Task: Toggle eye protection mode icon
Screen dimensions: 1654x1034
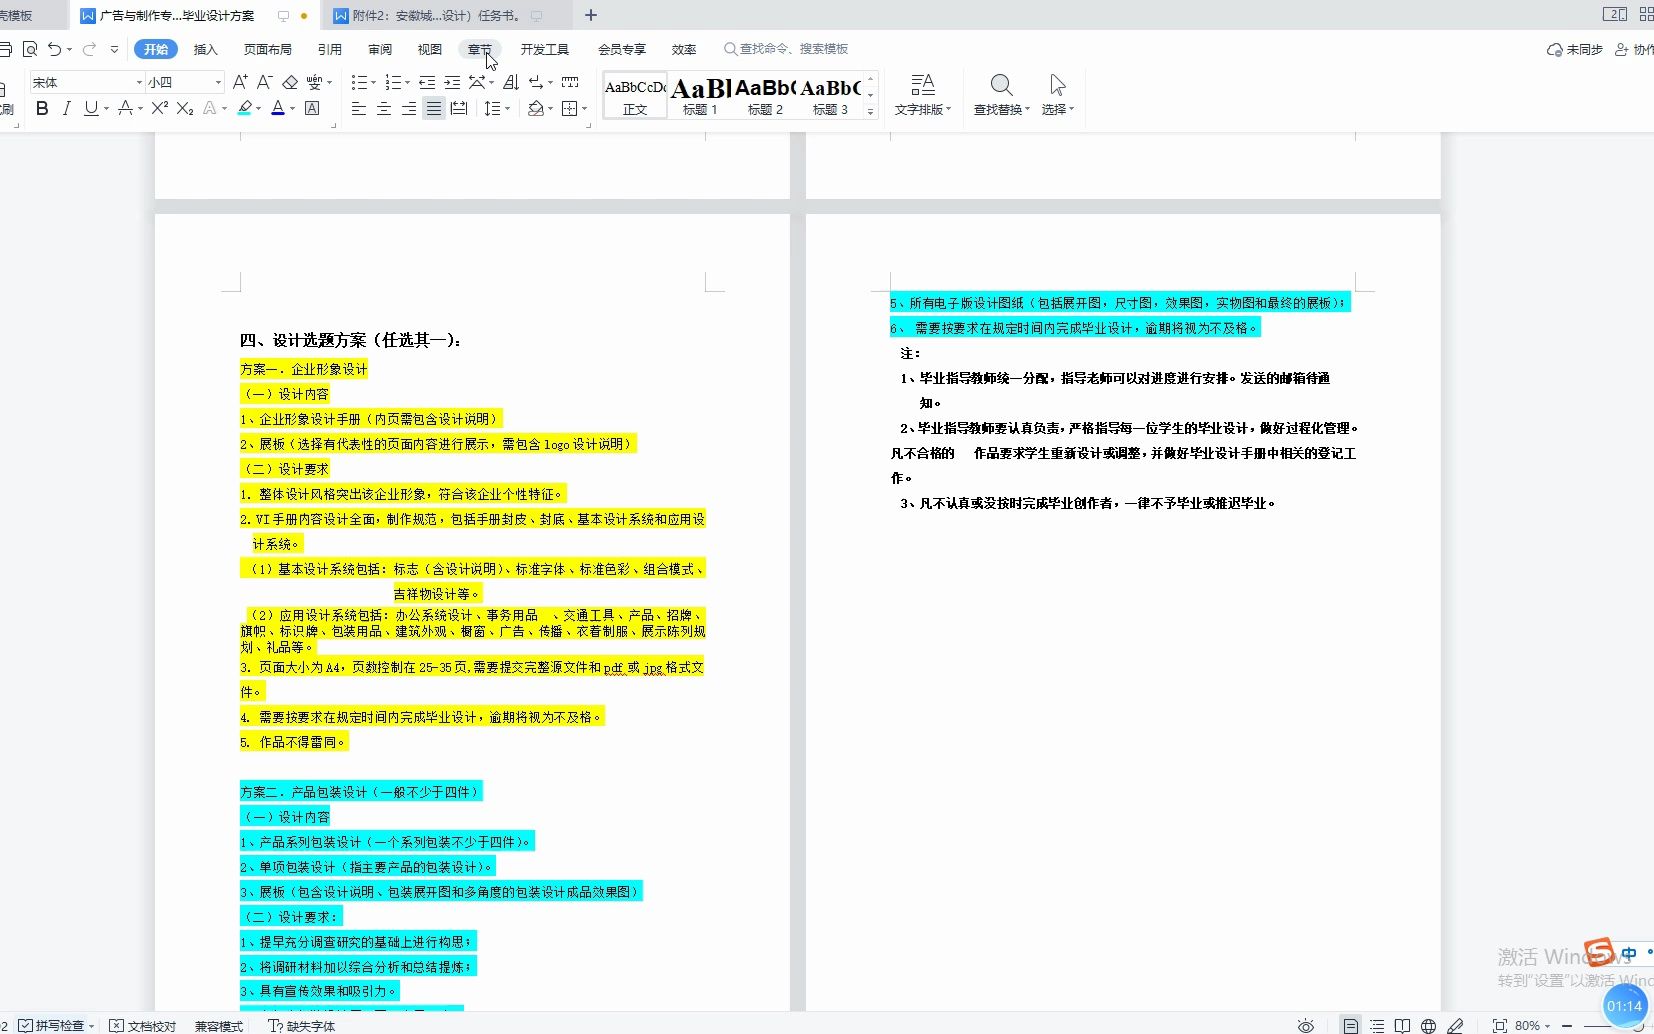Action: [1306, 1025]
